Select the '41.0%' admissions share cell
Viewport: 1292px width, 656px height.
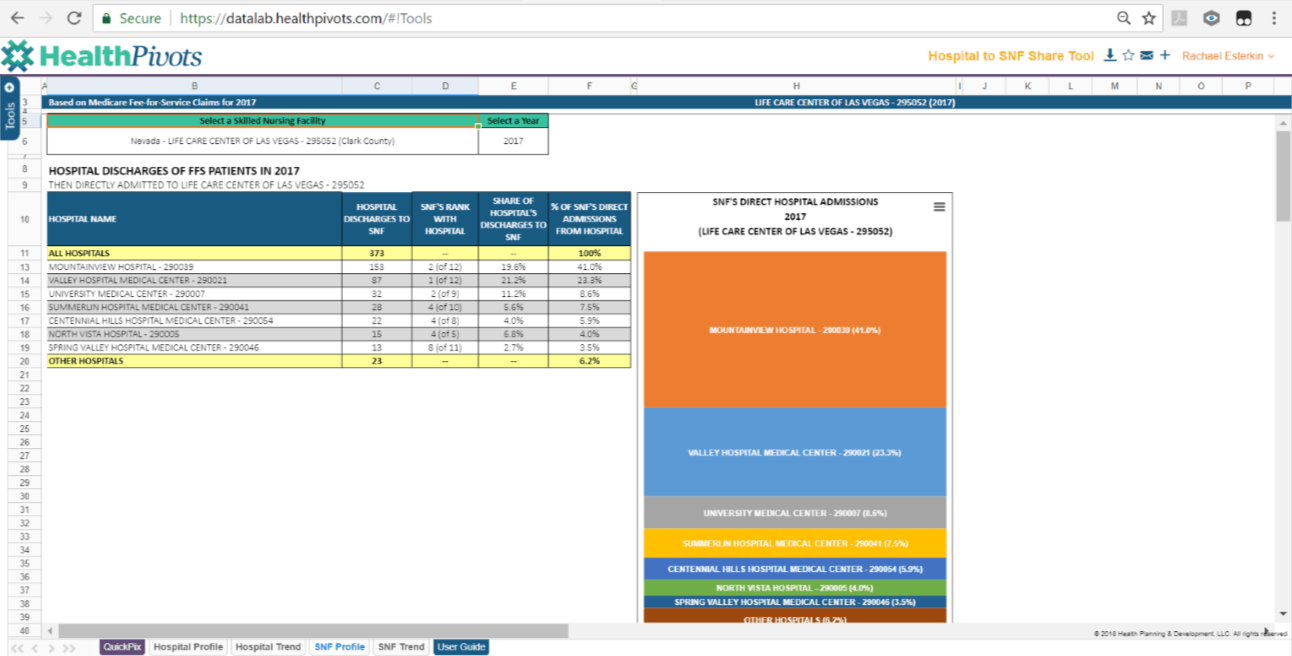click(x=590, y=267)
